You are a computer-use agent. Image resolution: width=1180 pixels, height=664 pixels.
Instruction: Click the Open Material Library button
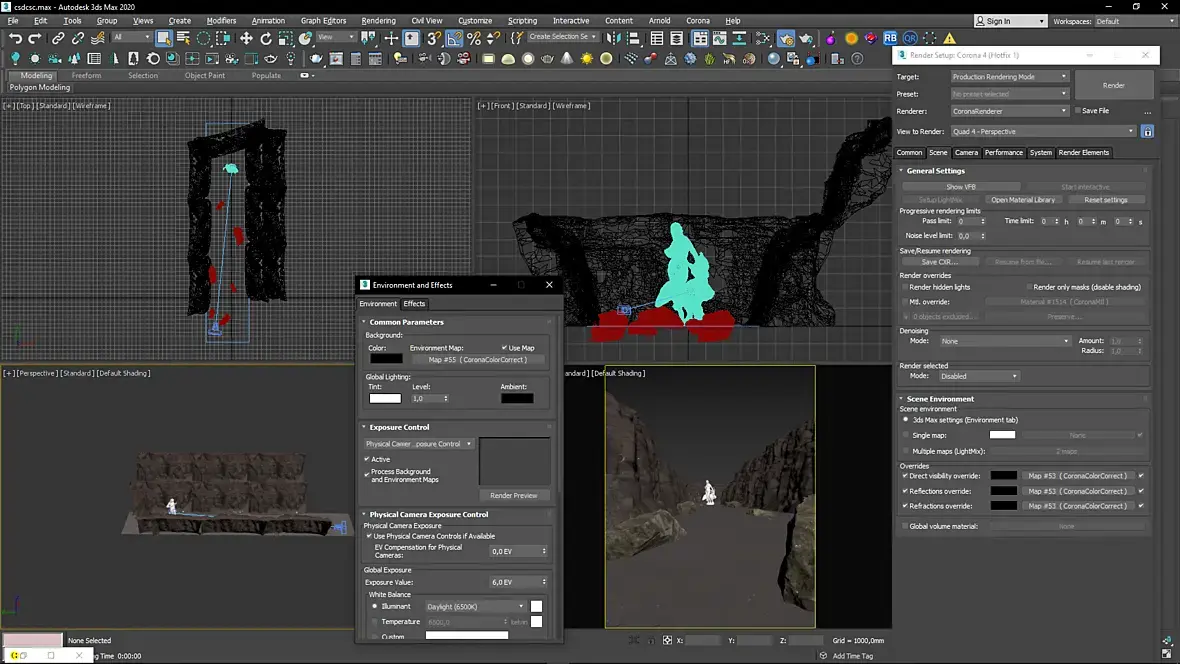[x=1022, y=200]
